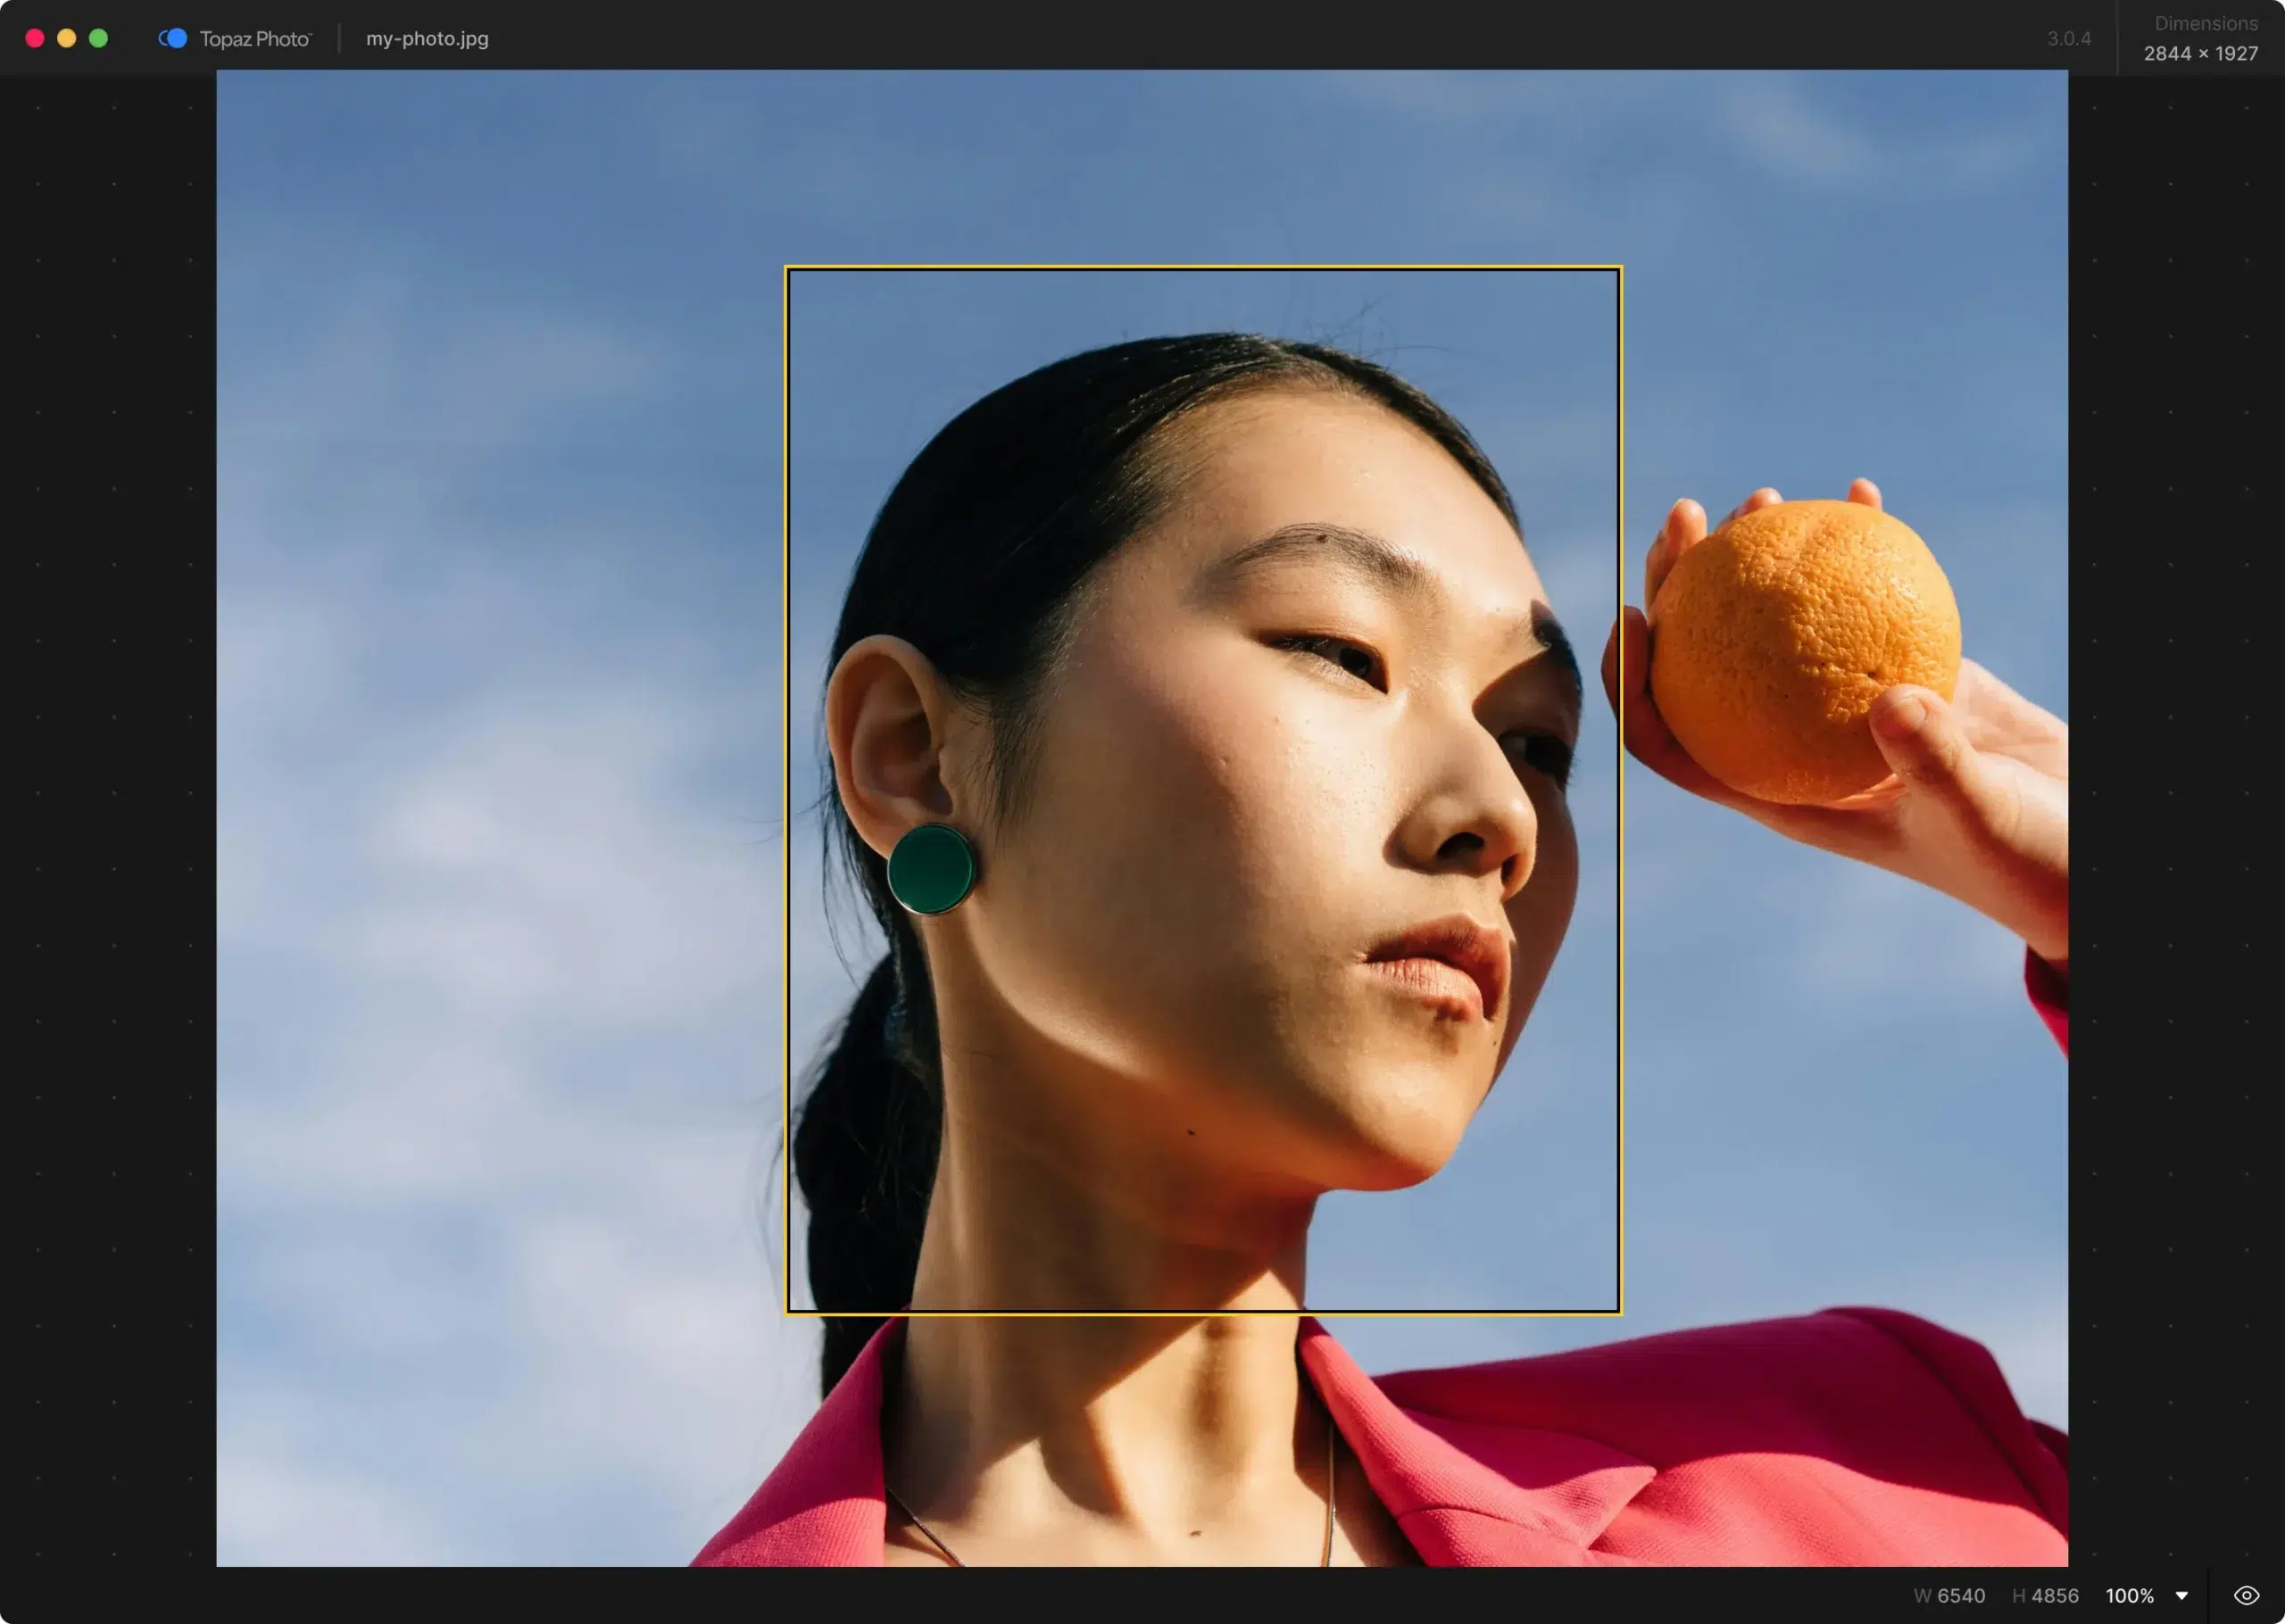Click the 100% zoom level control
Image resolution: width=2285 pixels, height=1624 pixels.
[2131, 1595]
